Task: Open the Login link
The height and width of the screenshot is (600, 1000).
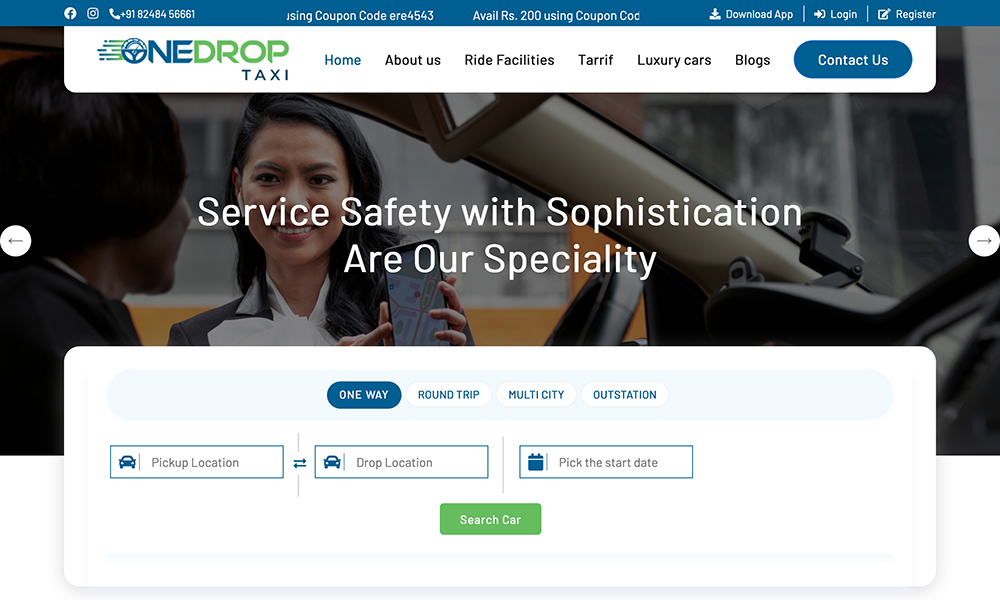Action: [x=835, y=14]
